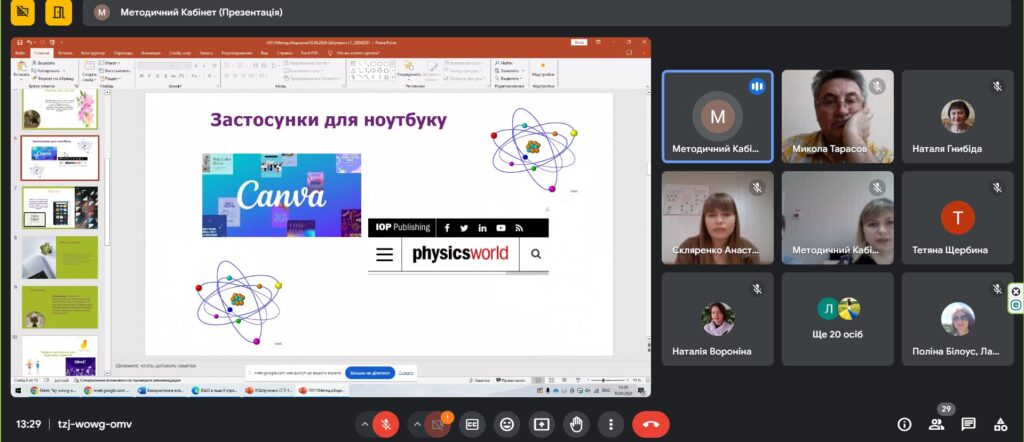Screen dimensions: 1024x442
Task: Click 'Більше не ділитися' stop sharing button
Action: (x=370, y=373)
